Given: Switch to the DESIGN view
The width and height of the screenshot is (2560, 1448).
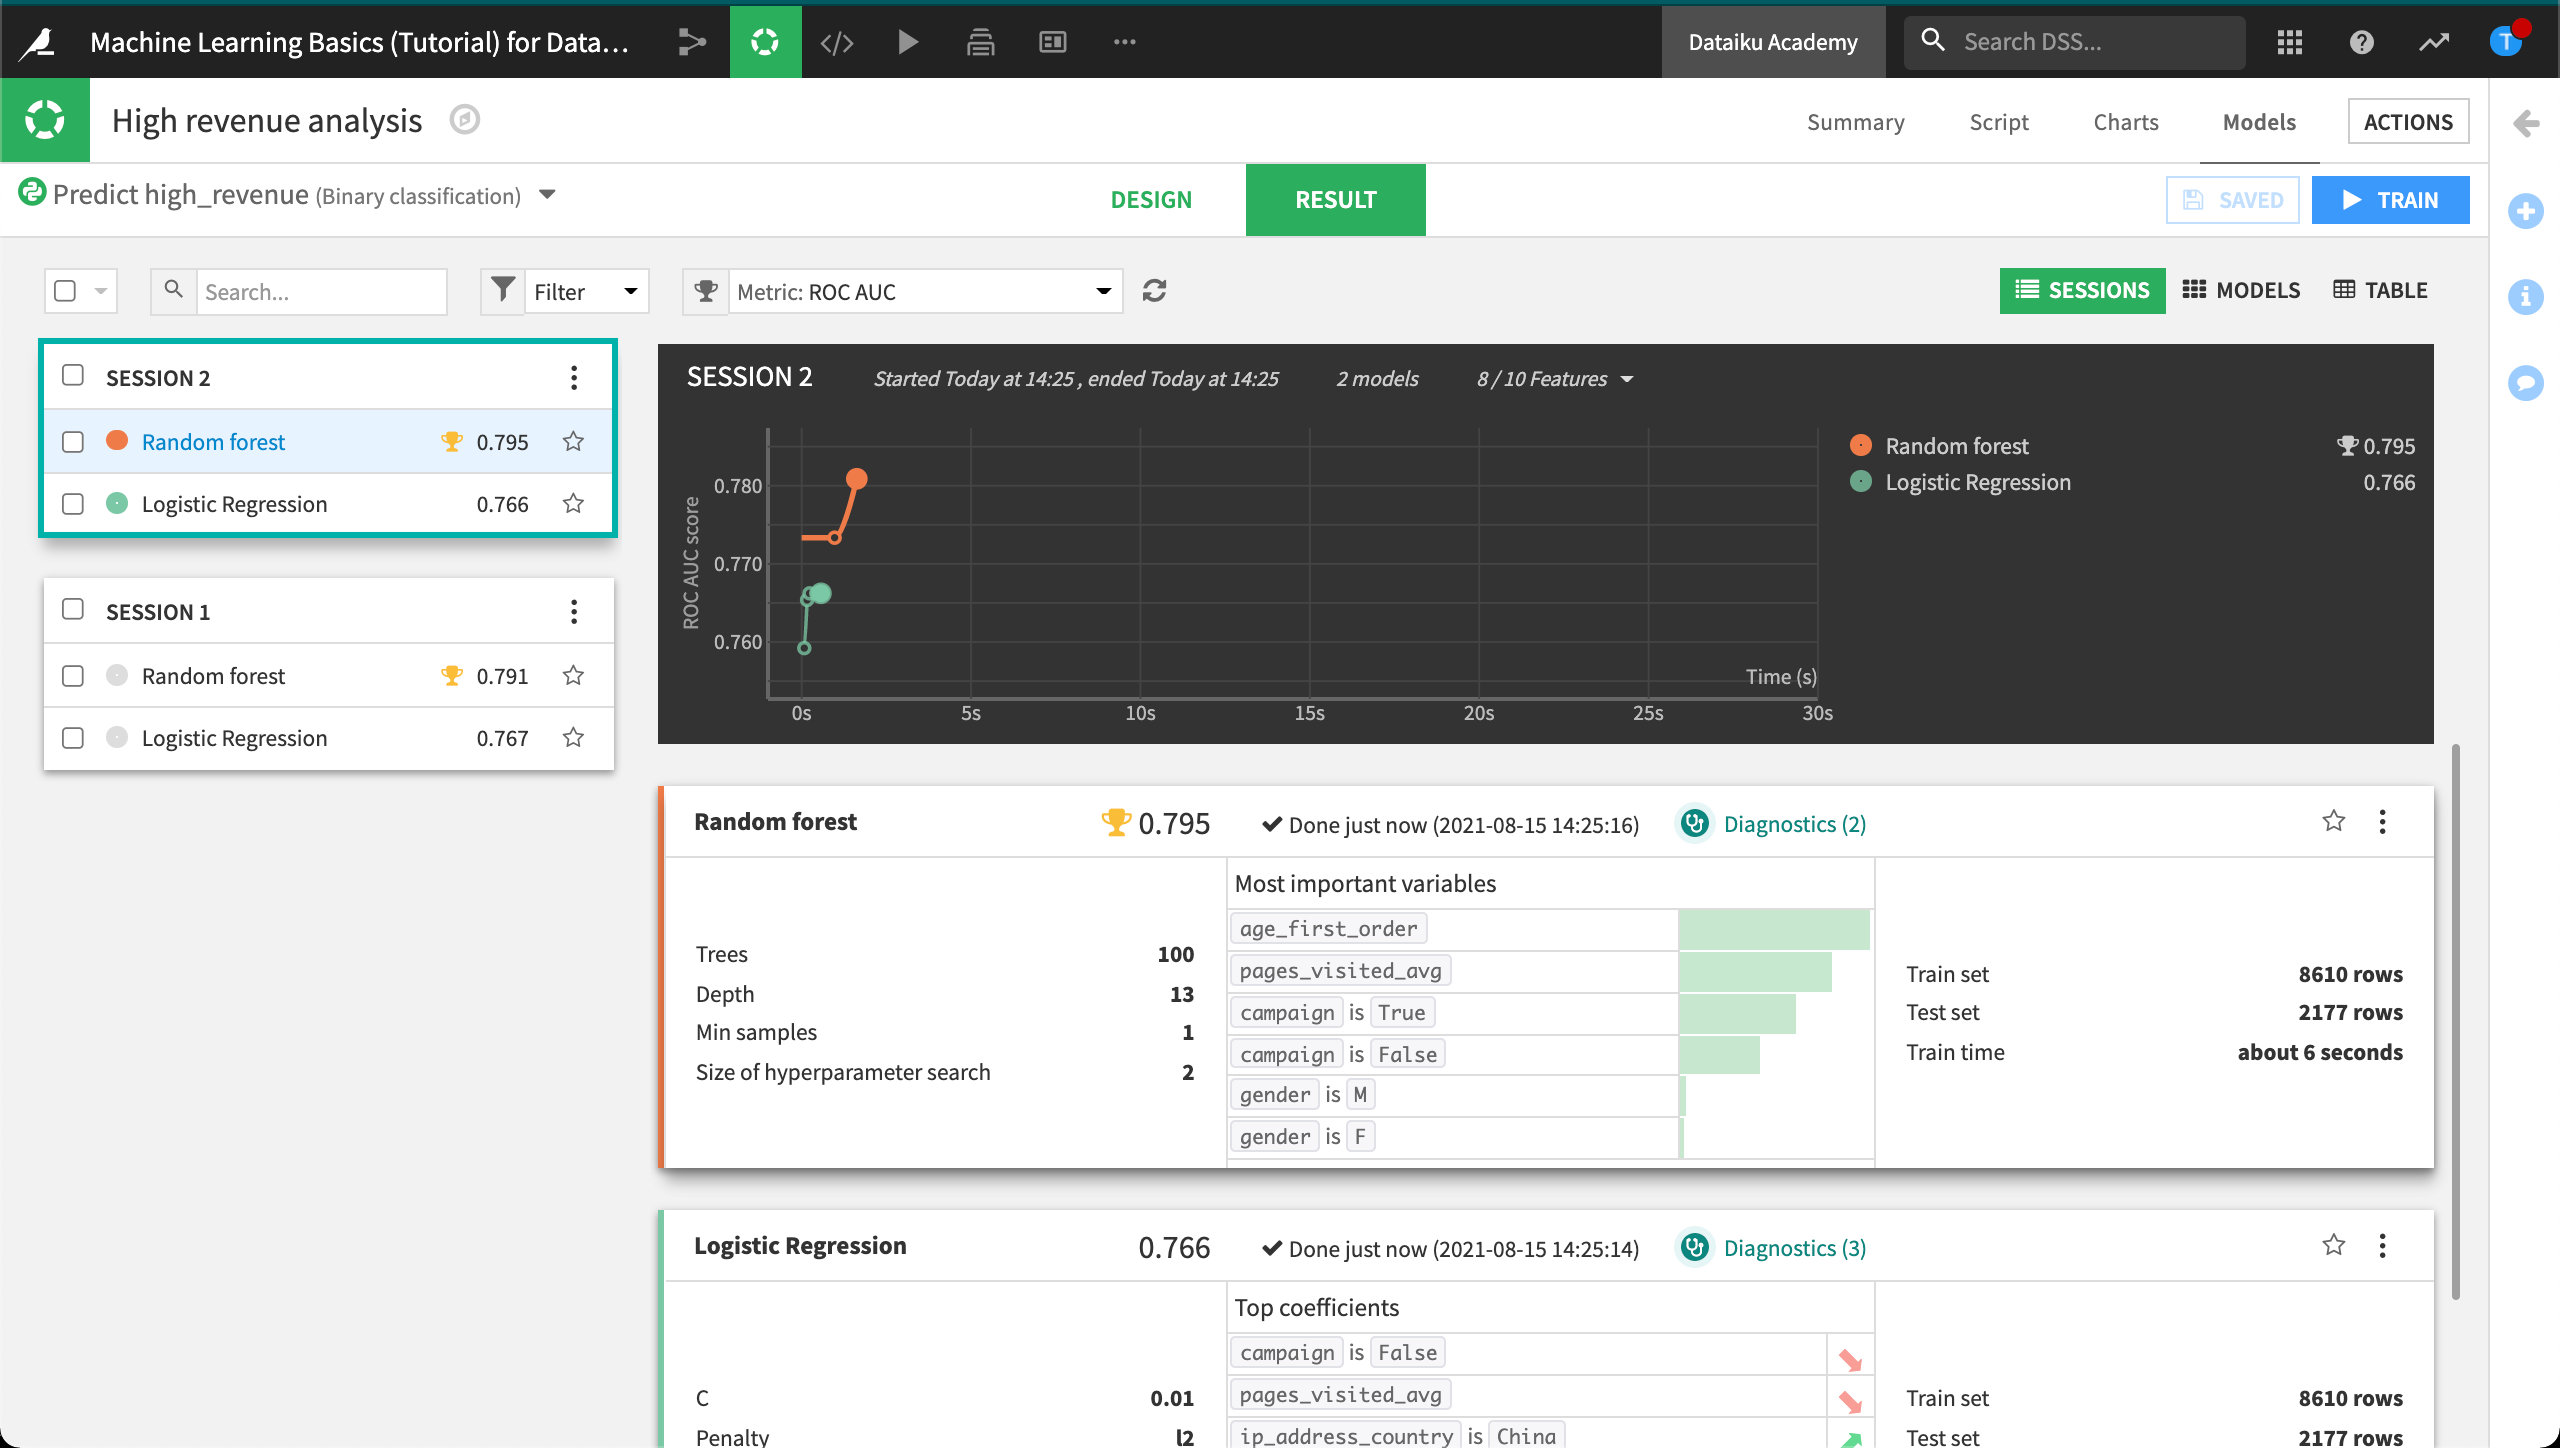Looking at the screenshot, I should (x=1150, y=199).
